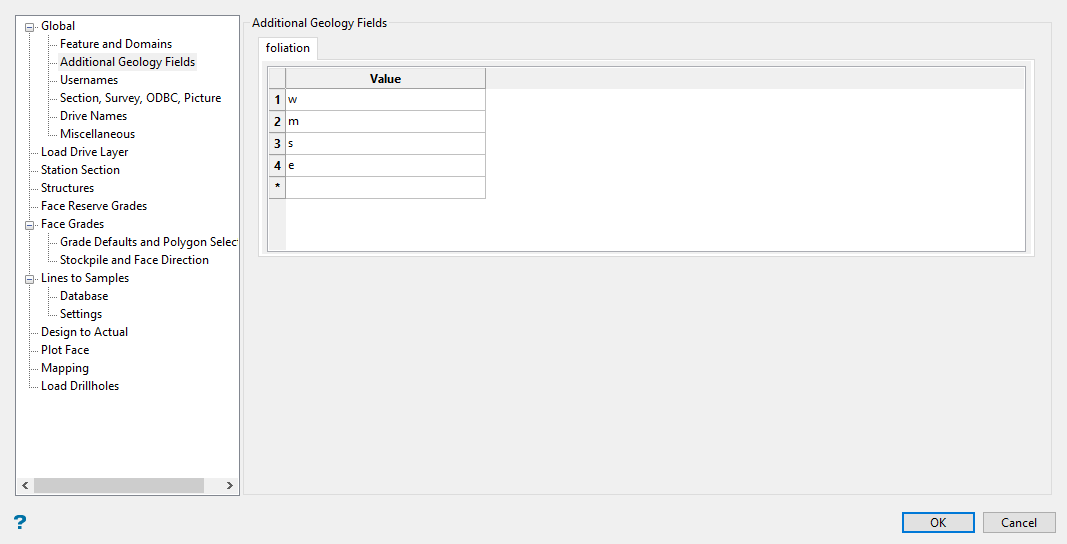The width and height of the screenshot is (1067, 544).
Task: Click the empty new-row Value cell
Action: [385, 188]
